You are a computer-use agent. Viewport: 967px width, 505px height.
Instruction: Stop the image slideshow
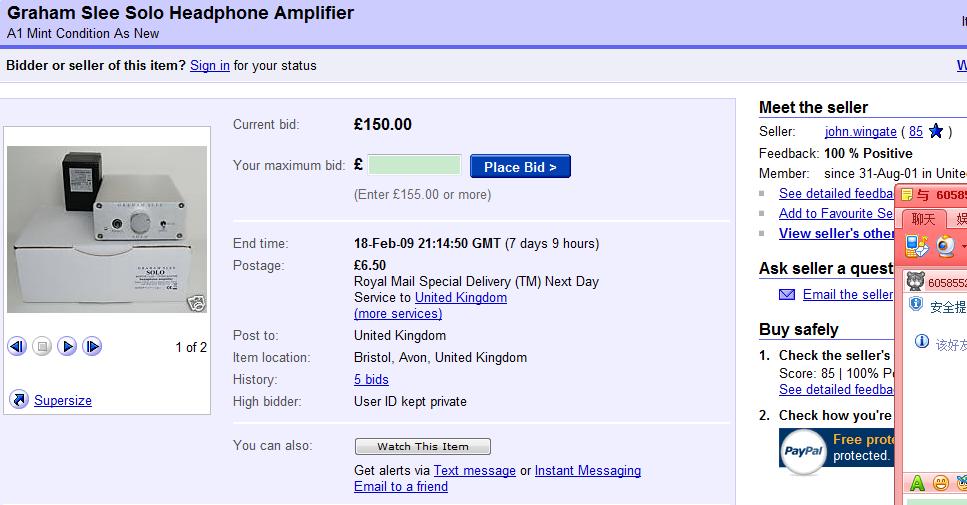pos(42,347)
